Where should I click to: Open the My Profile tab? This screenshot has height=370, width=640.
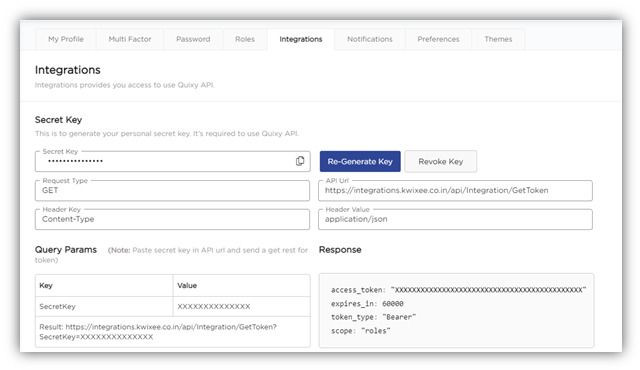66,39
